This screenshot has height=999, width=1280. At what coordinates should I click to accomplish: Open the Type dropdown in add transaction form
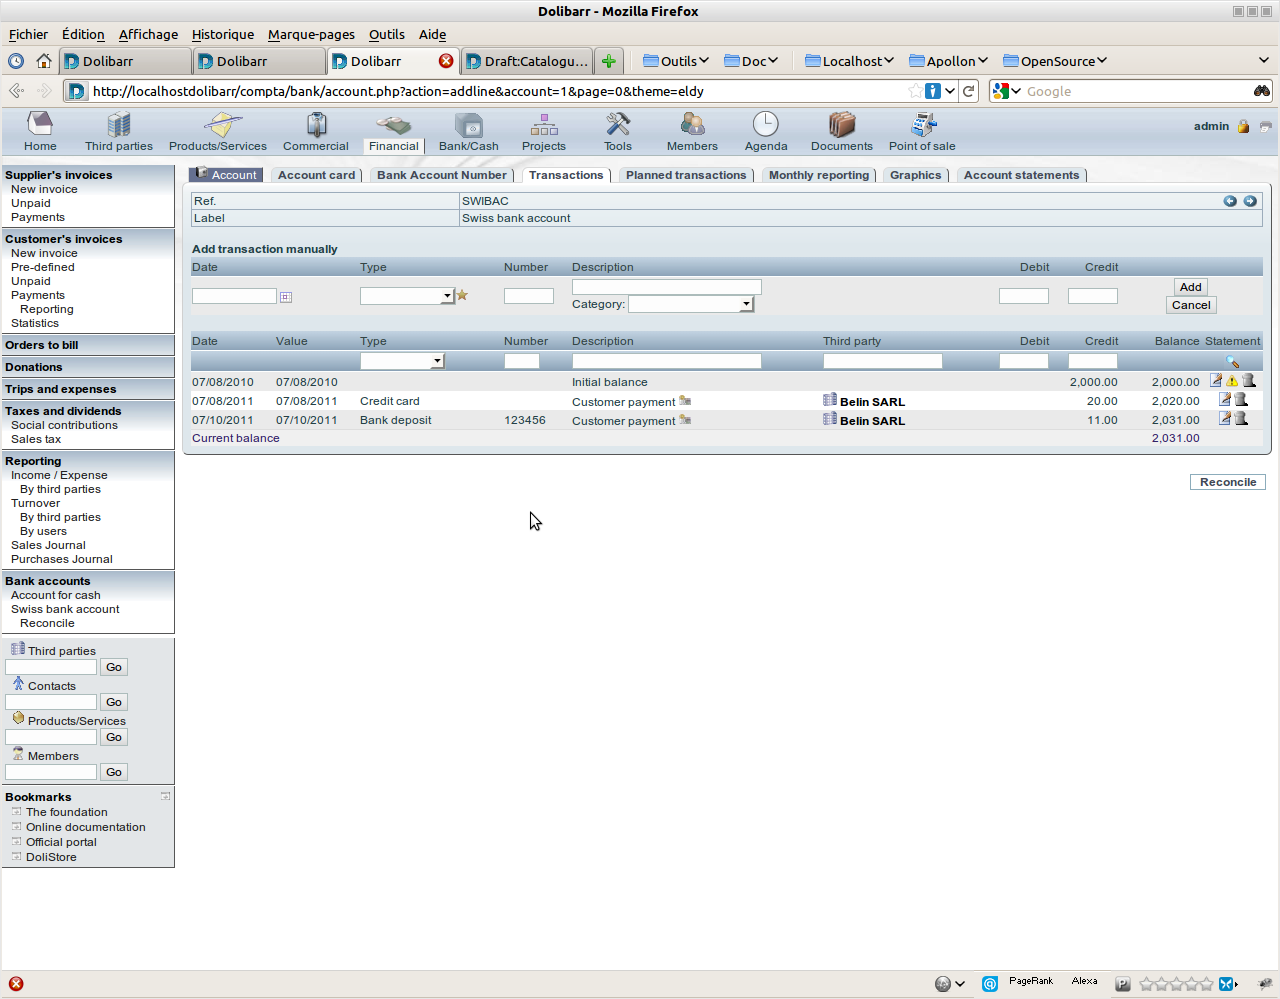pos(407,296)
